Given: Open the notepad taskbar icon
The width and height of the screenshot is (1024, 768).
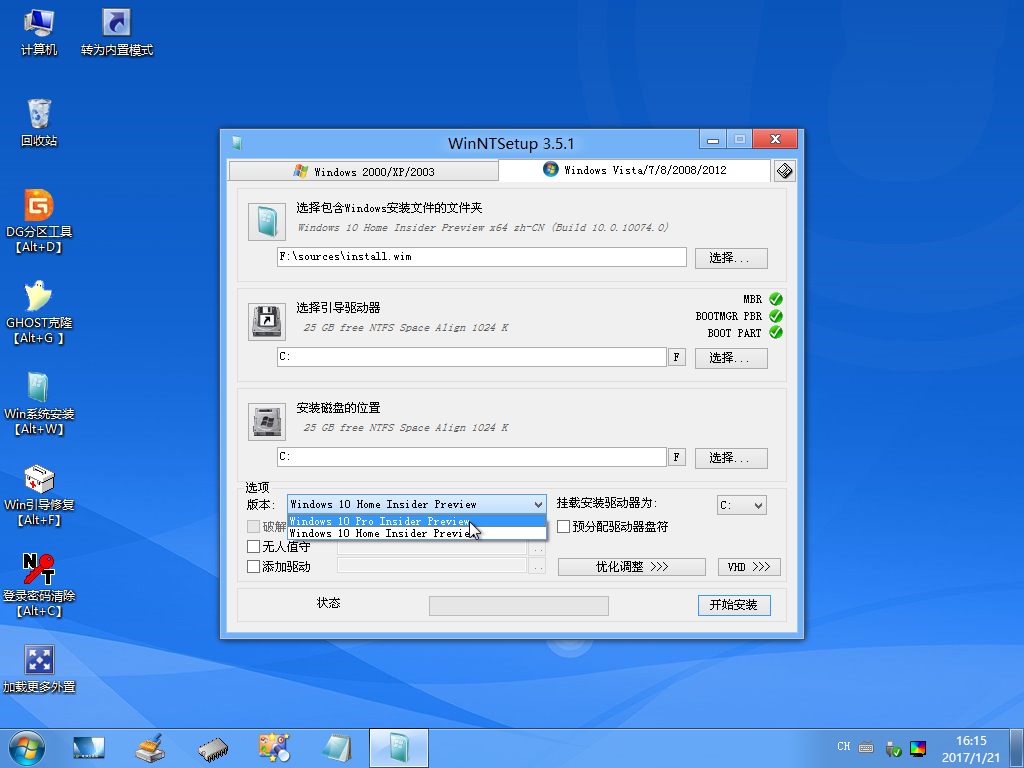Looking at the screenshot, I should [337, 748].
